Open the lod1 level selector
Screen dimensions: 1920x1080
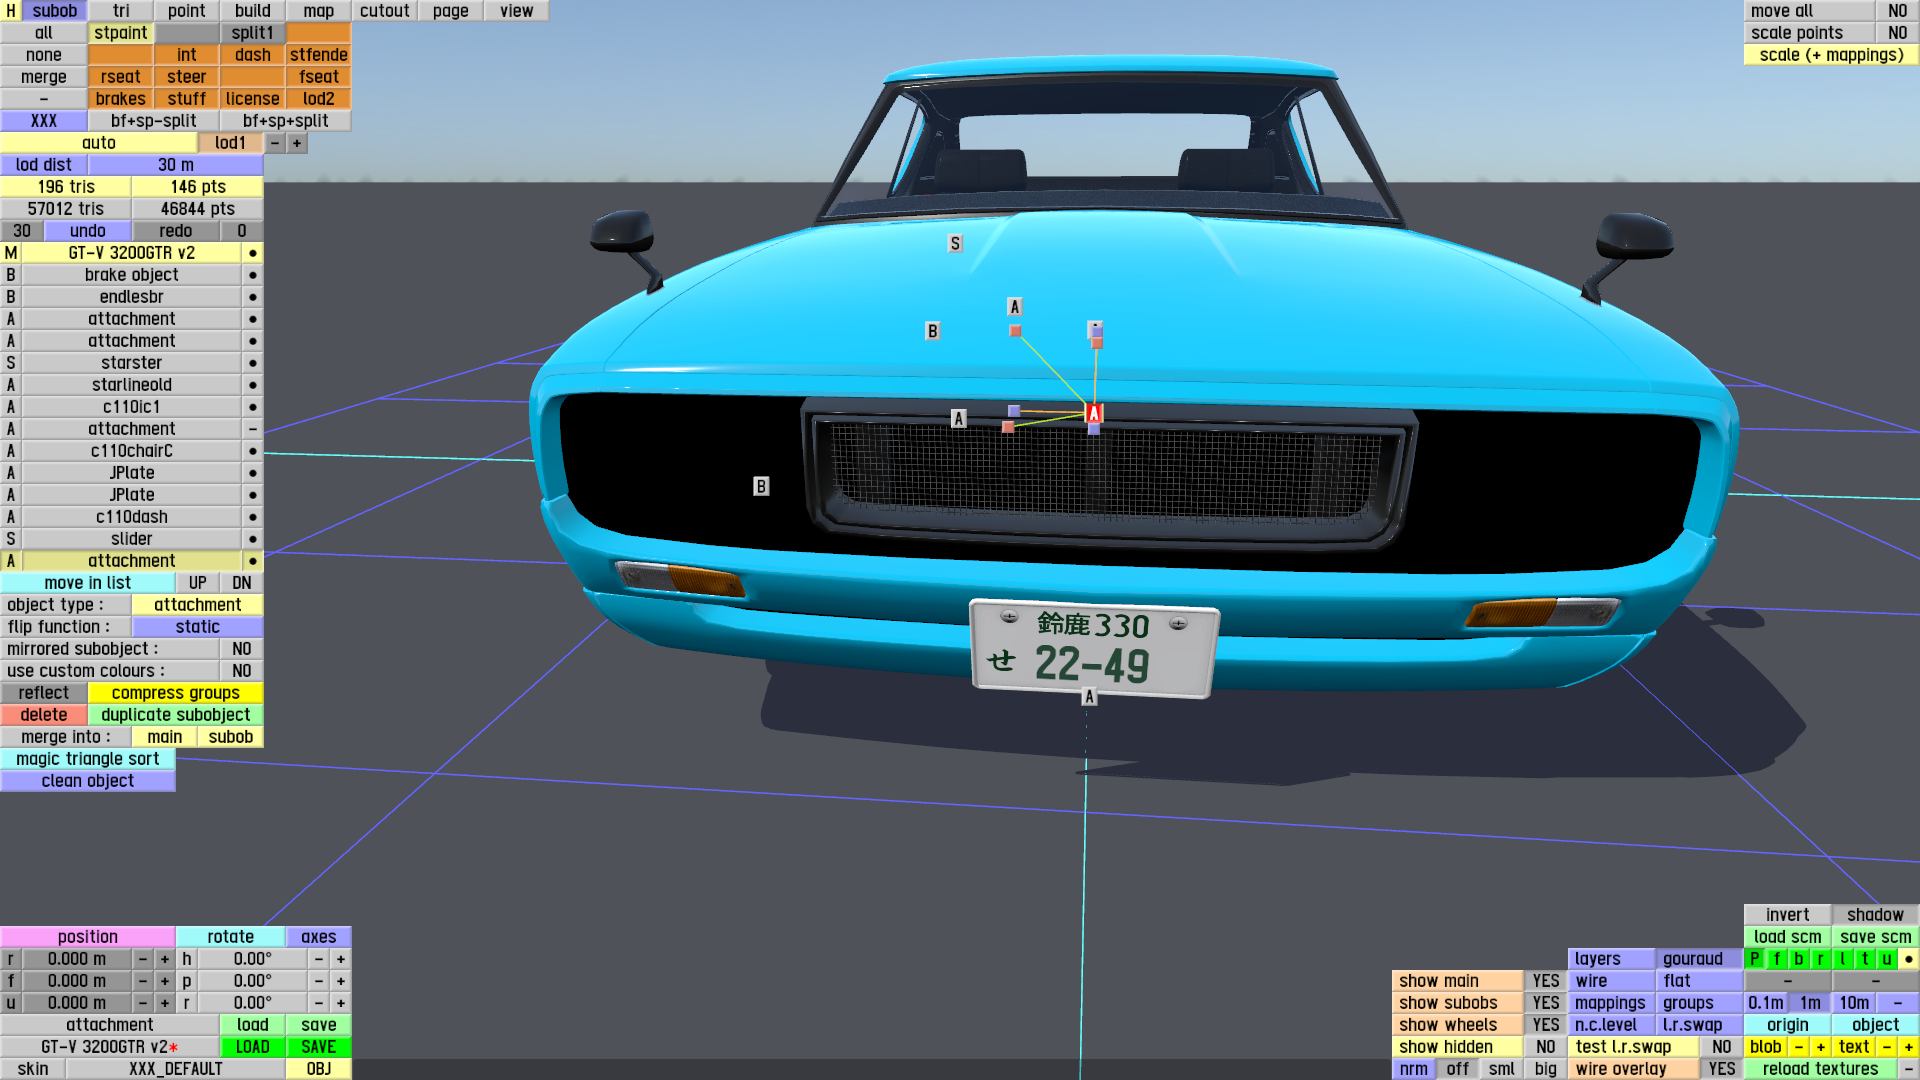click(x=230, y=143)
